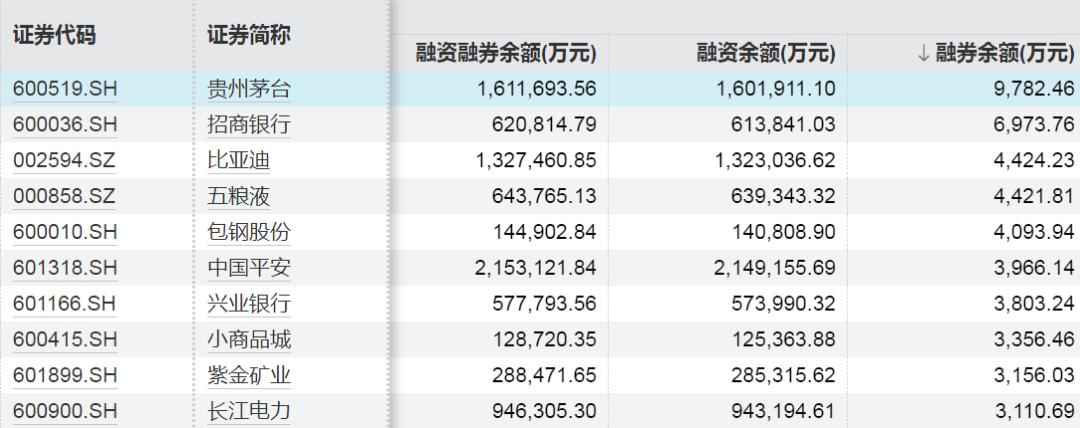This screenshot has width=1080, height=428.
Task: Click the value 1,601,911.10
Action: (x=775, y=89)
